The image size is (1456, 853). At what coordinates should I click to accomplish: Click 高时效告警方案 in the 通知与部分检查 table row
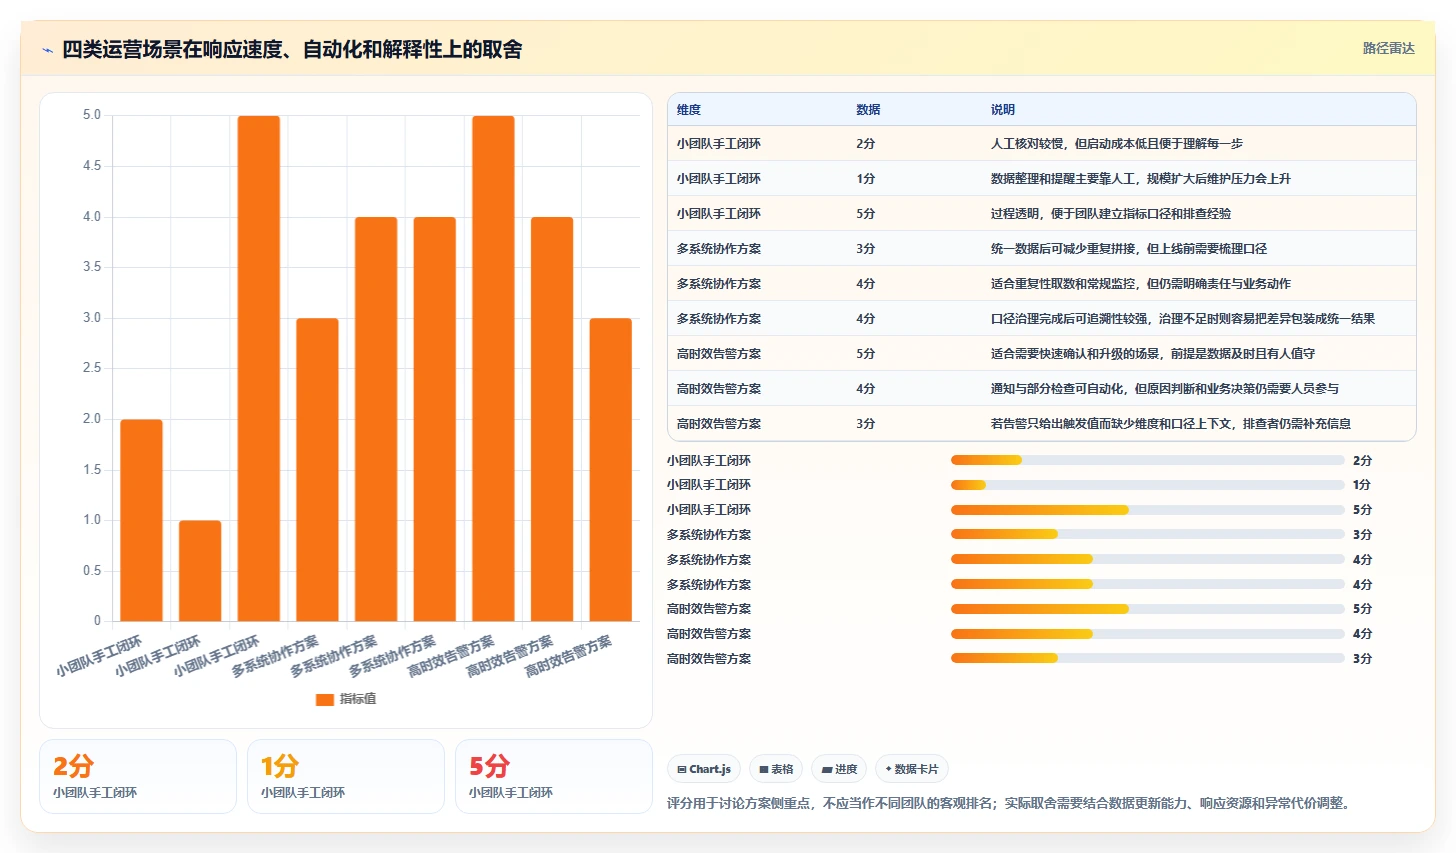pos(718,389)
